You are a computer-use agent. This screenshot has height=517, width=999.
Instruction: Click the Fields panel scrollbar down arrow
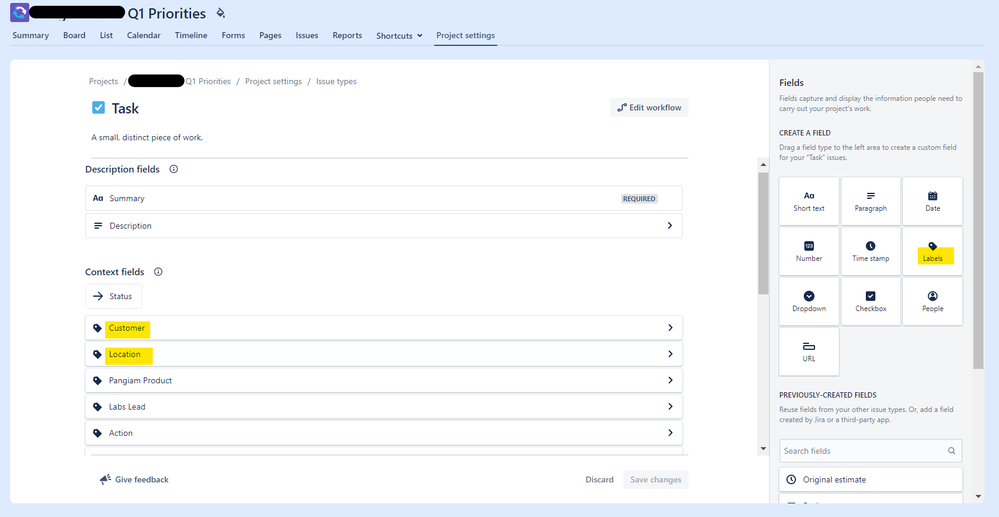978,497
